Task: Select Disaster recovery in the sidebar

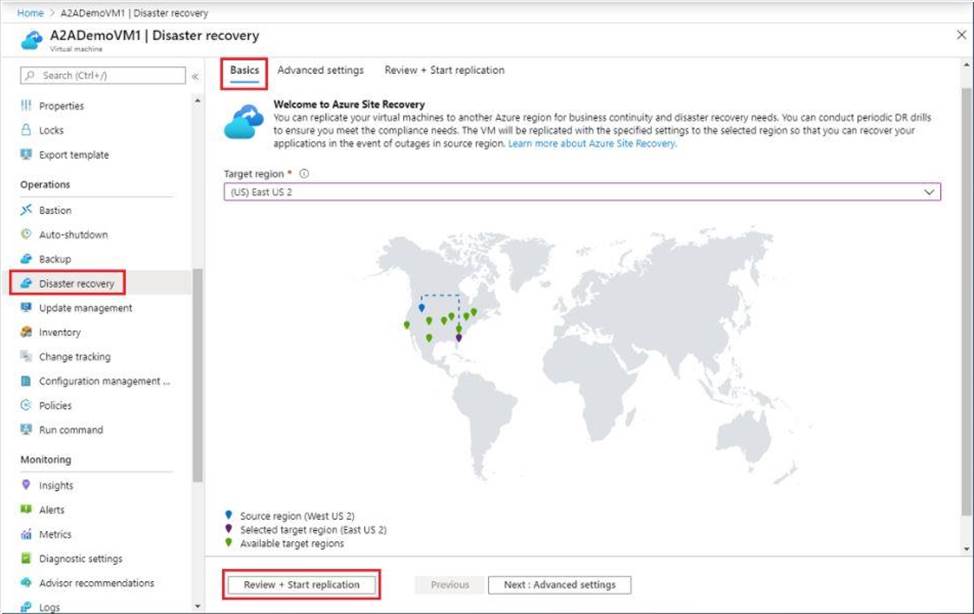Action: pyautogui.click(x=76, y=284)
